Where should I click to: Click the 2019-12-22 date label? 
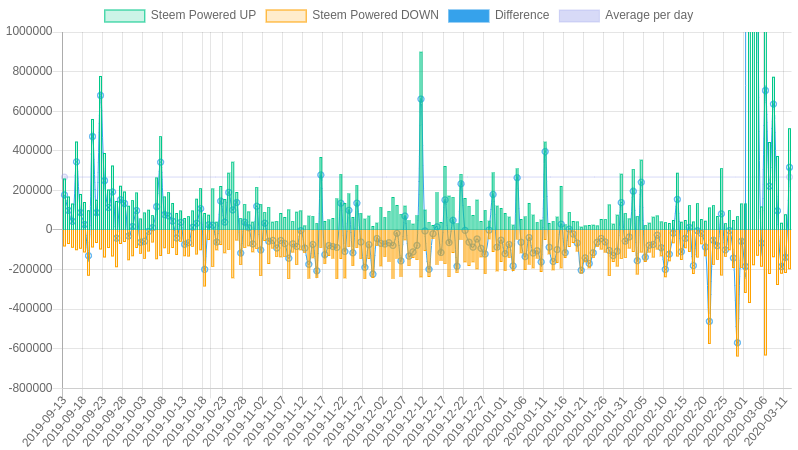pos(445,419)
